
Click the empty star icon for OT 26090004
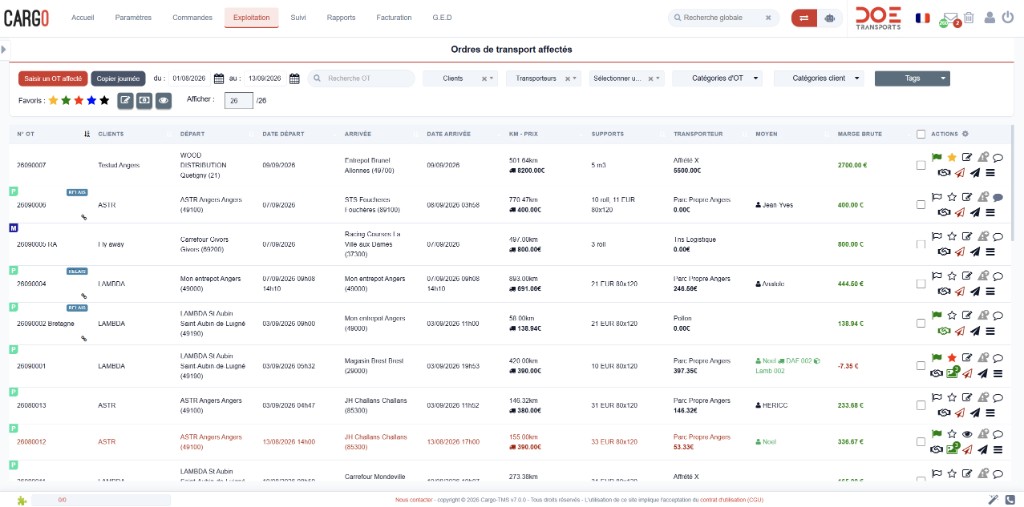point(952,276)
